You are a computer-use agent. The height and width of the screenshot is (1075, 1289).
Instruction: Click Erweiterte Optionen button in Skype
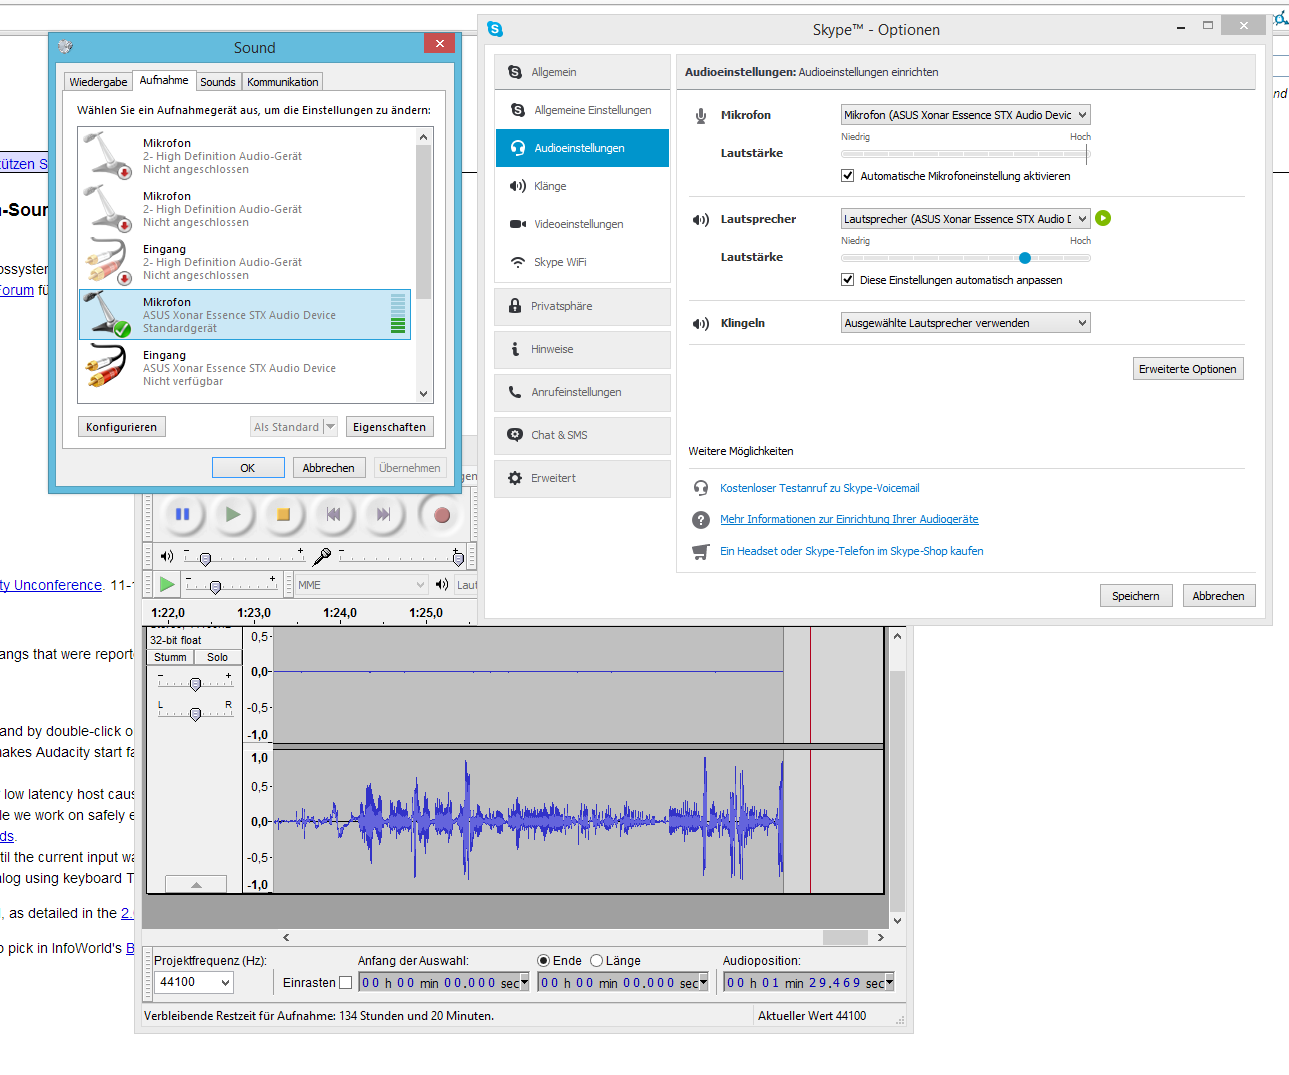tap(1187, 369)
